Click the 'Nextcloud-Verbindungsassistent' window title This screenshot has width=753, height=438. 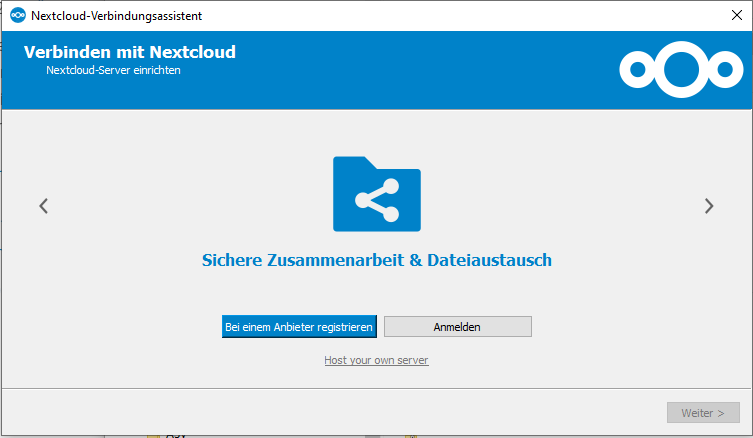pyautogui.click(x=117, y=16)
